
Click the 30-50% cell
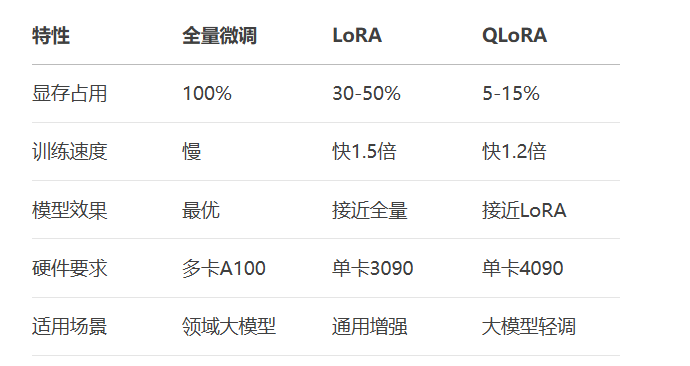click(366, 93)
